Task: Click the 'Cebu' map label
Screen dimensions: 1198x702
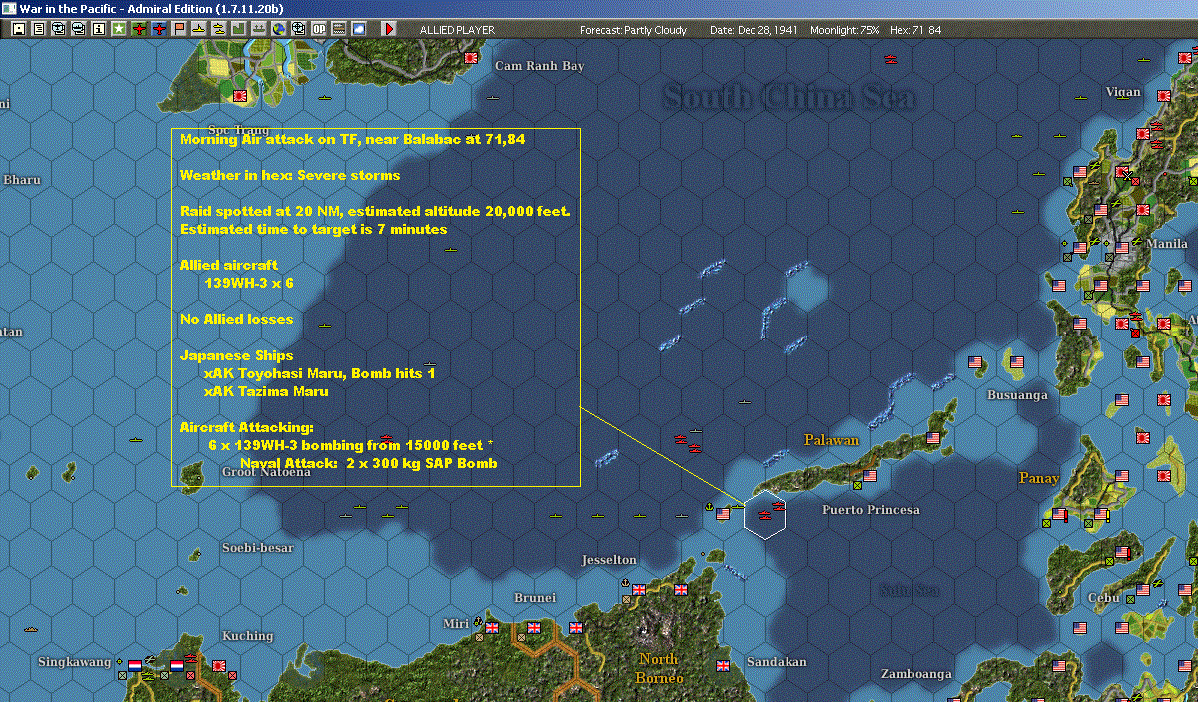Action: pyautogui.click(x=1103, y=598)
